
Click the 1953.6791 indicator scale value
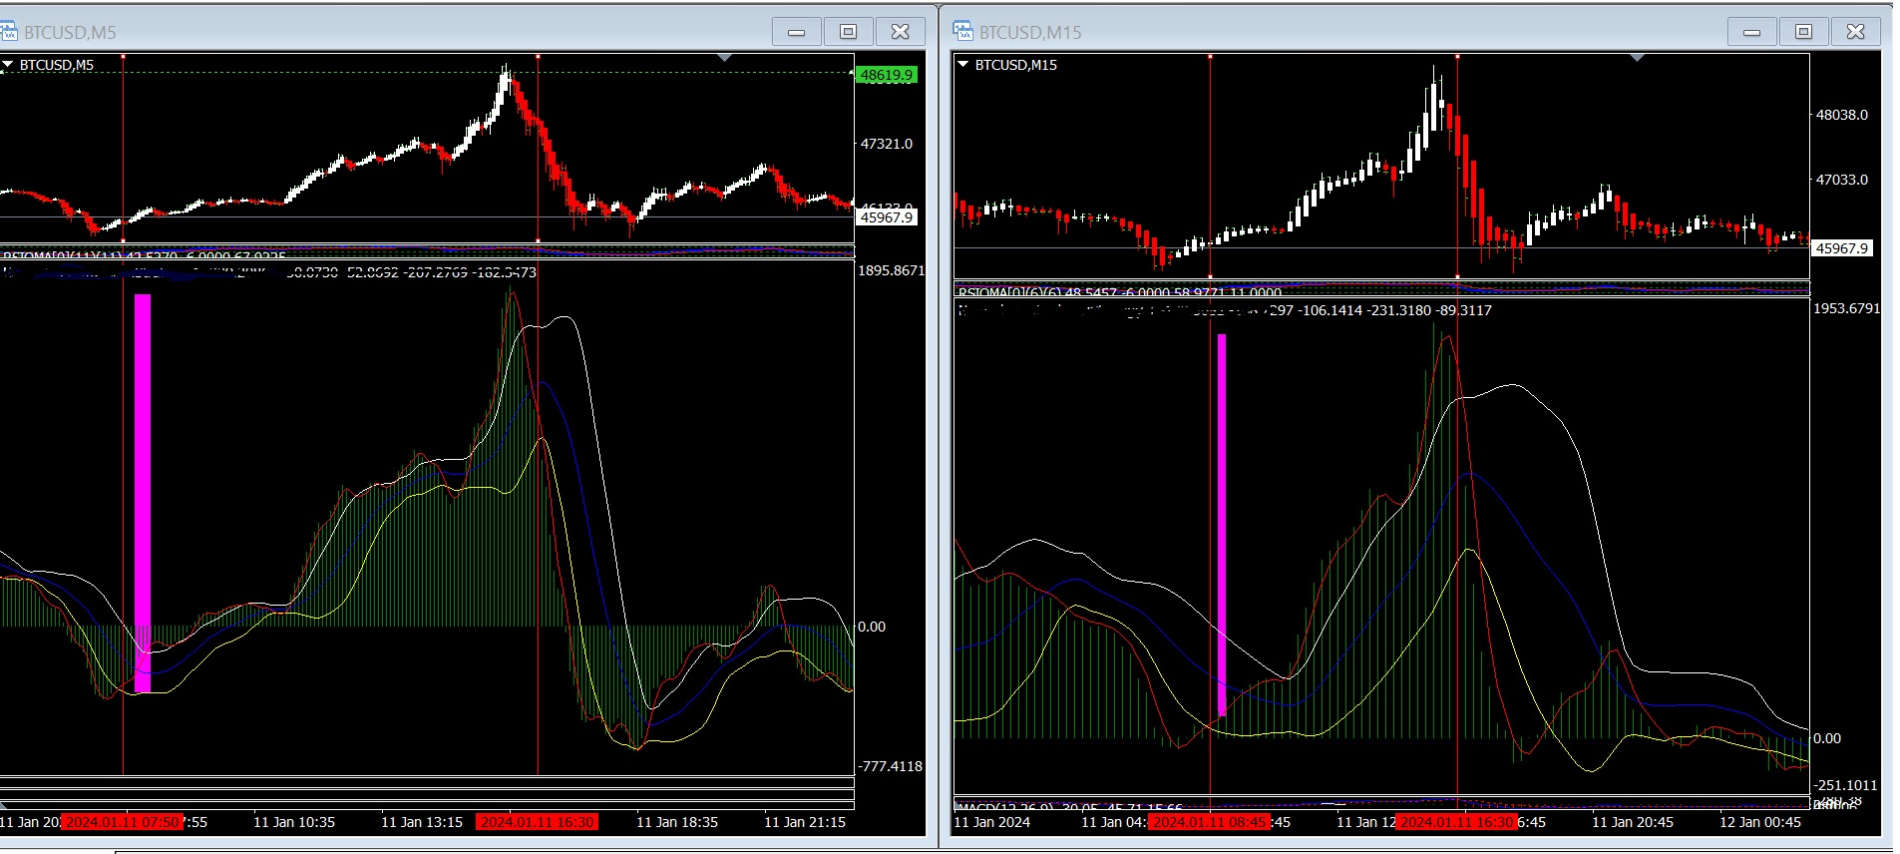(1847, 309)
